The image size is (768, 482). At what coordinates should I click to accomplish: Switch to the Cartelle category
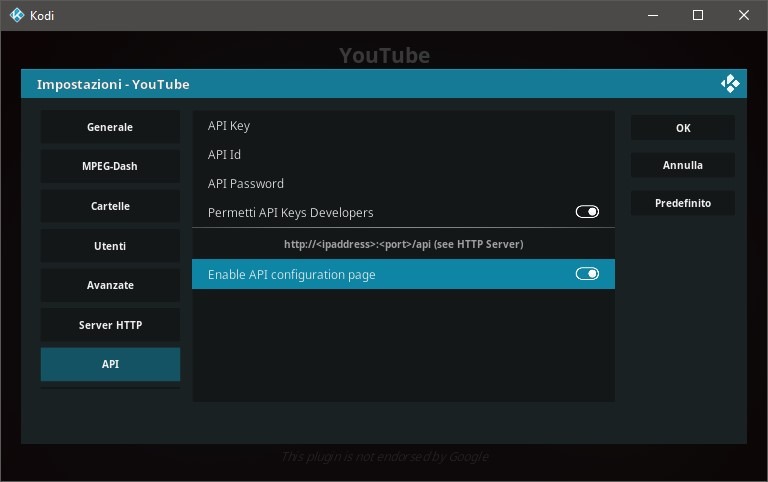pyautogui.click(x=110, y=206)
